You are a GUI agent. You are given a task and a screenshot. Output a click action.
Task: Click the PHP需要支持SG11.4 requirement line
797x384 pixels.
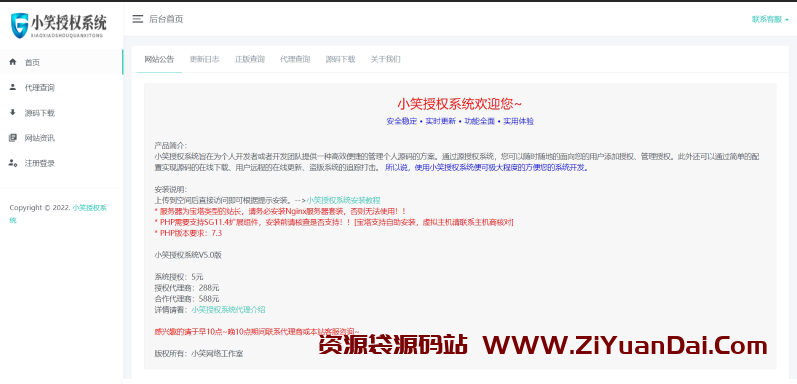(333, 222)
